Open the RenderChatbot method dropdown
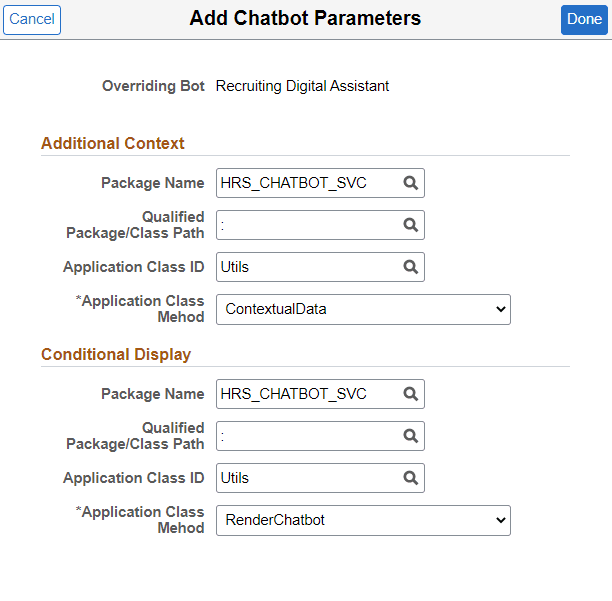Screen dimensions: 612x601 363,521
